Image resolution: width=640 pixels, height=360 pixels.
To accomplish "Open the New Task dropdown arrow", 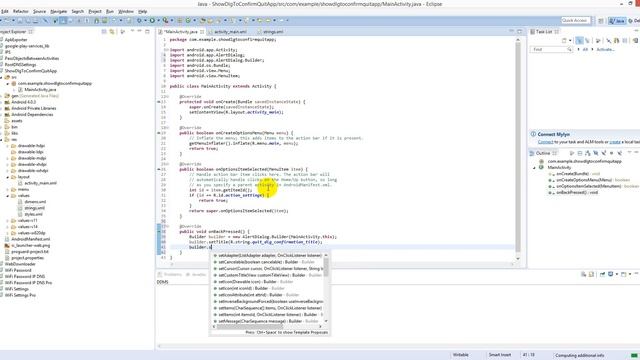I will (570, 40).
